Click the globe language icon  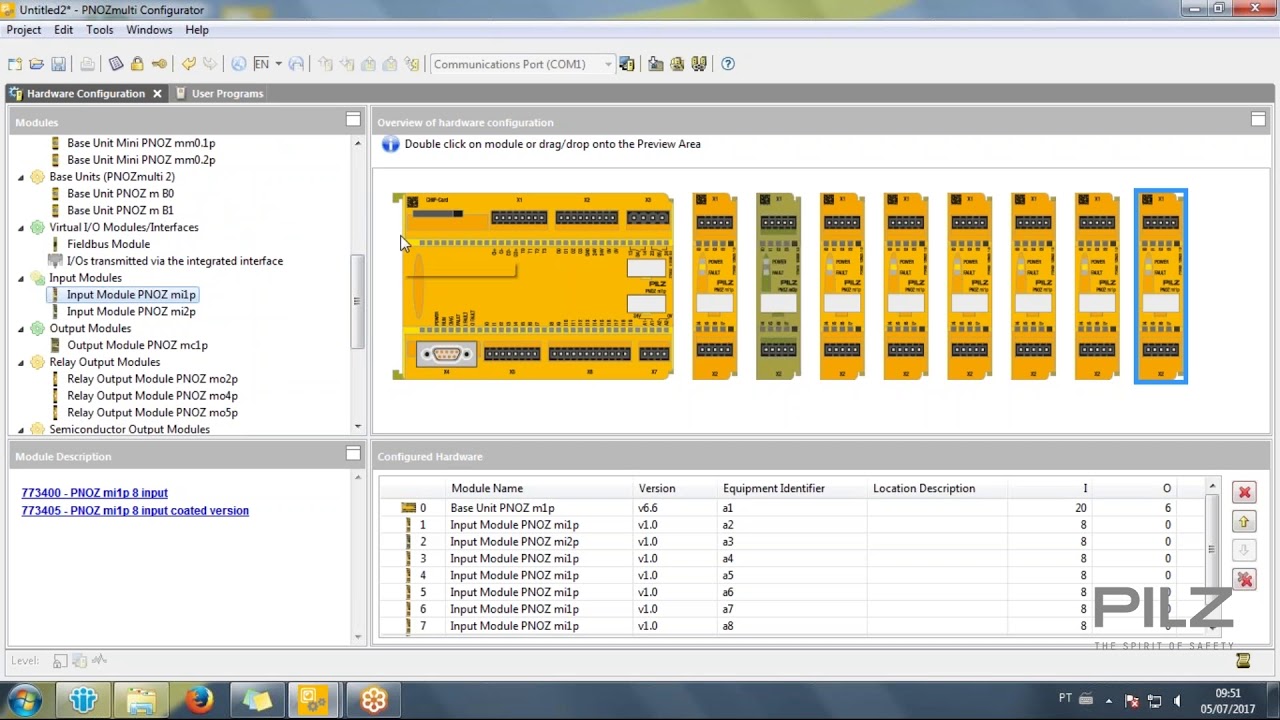238,64
